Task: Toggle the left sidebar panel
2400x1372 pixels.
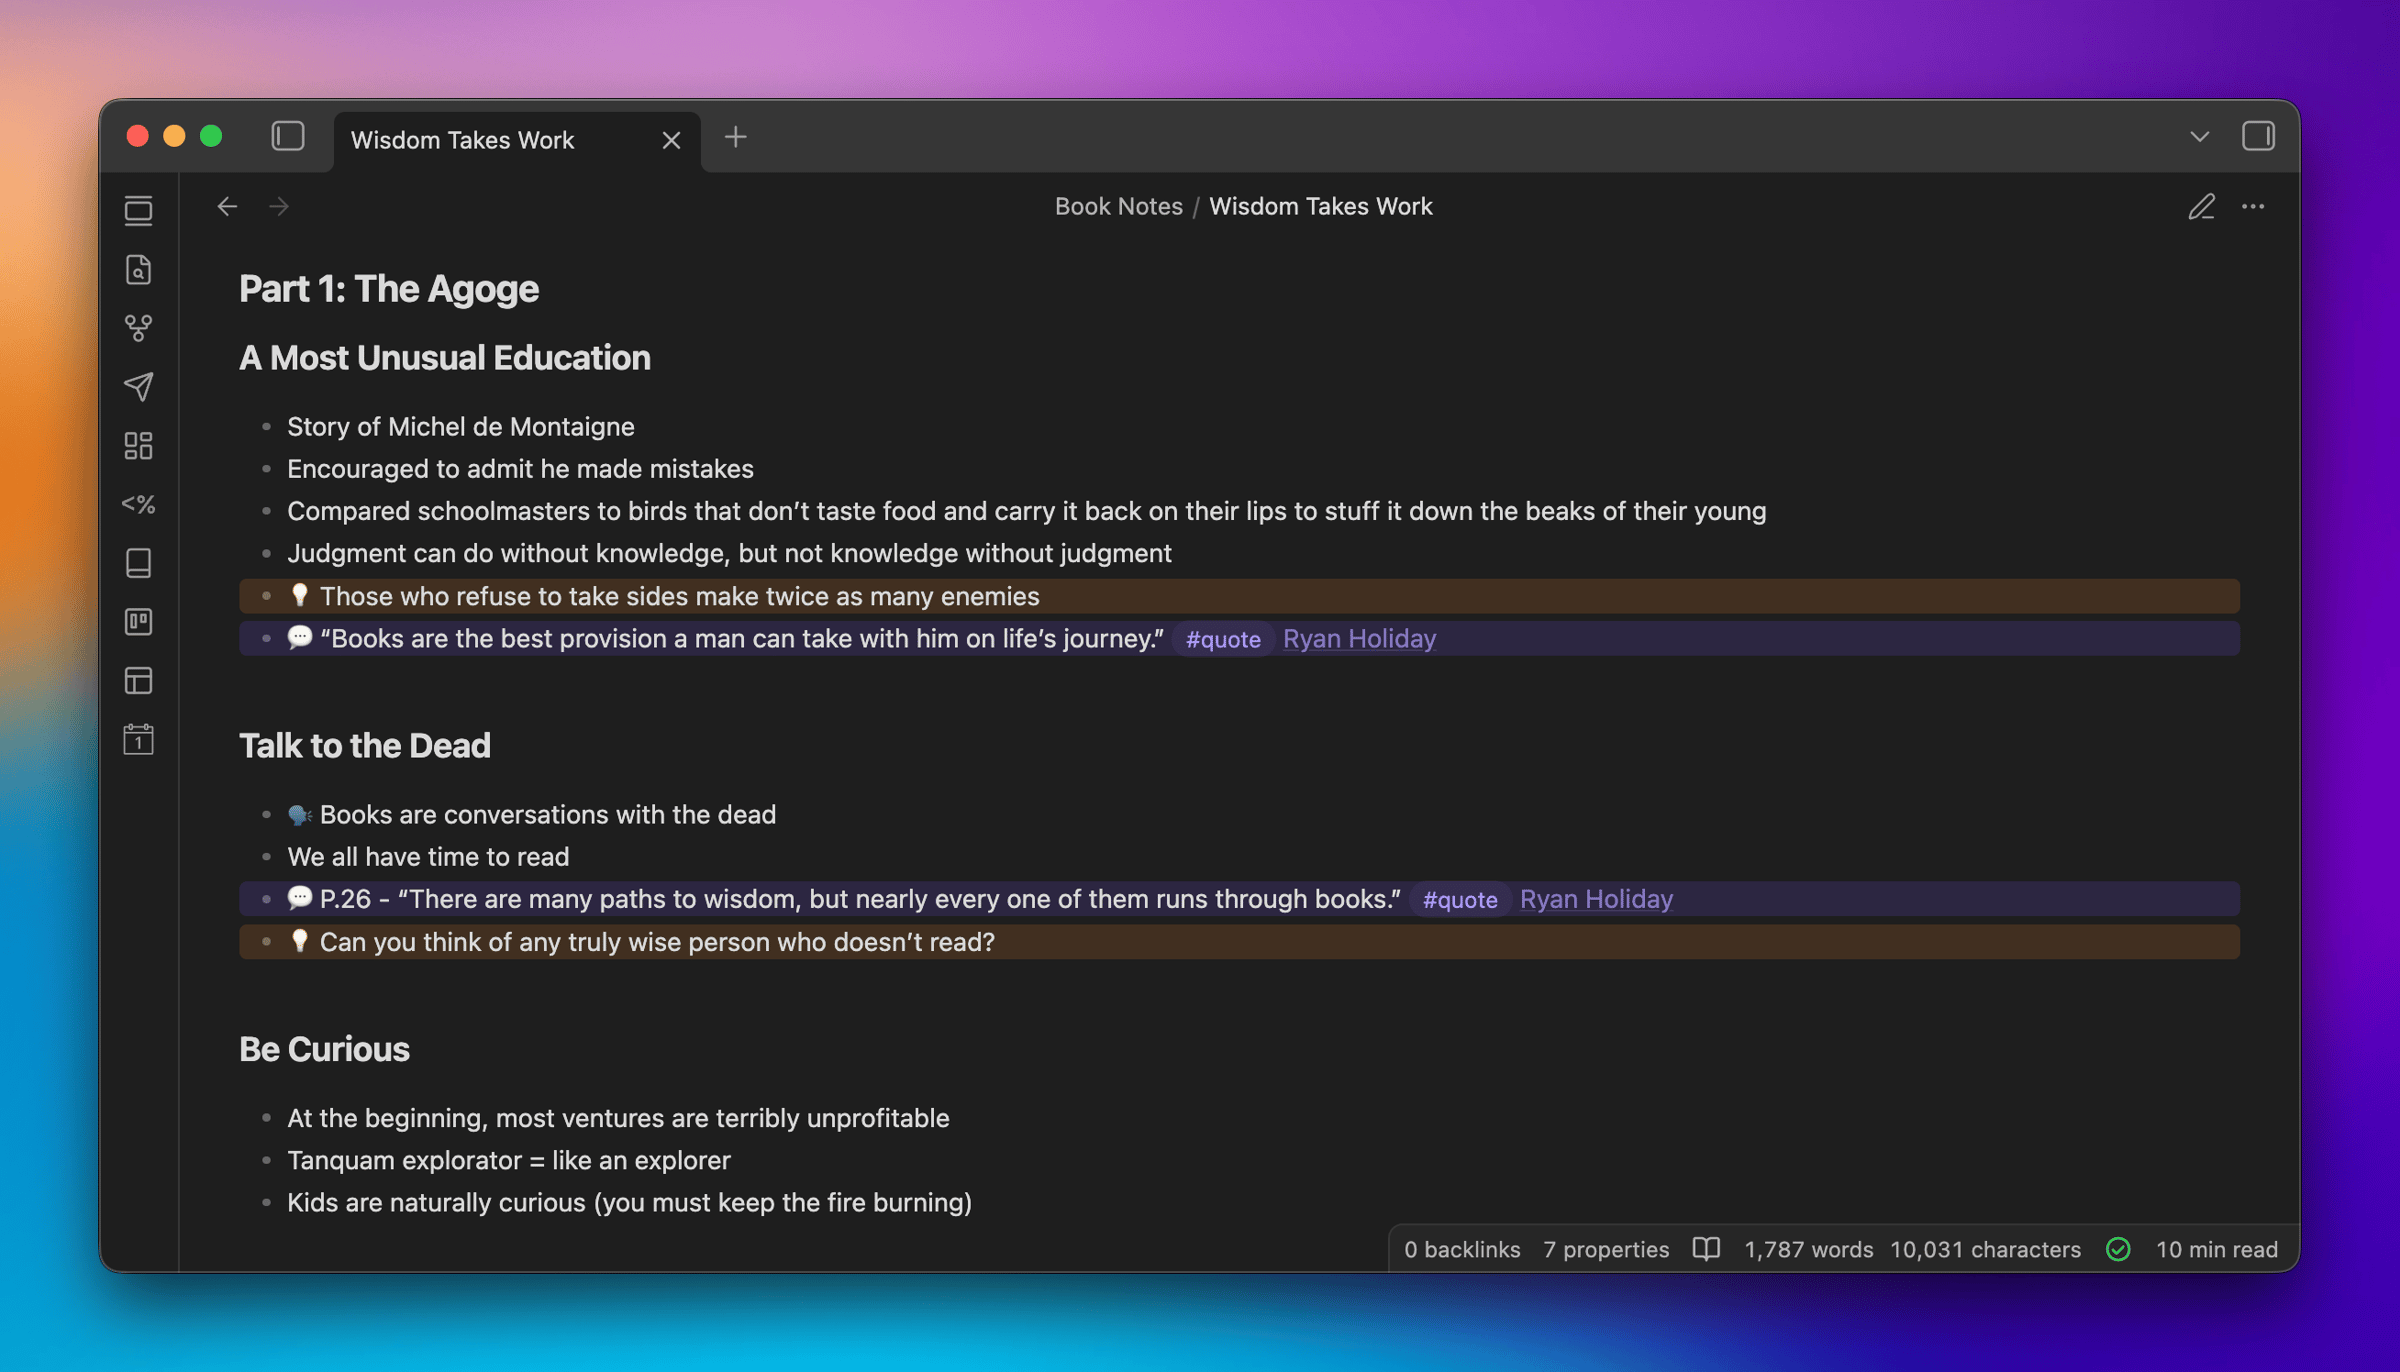Action: [287, 137]
